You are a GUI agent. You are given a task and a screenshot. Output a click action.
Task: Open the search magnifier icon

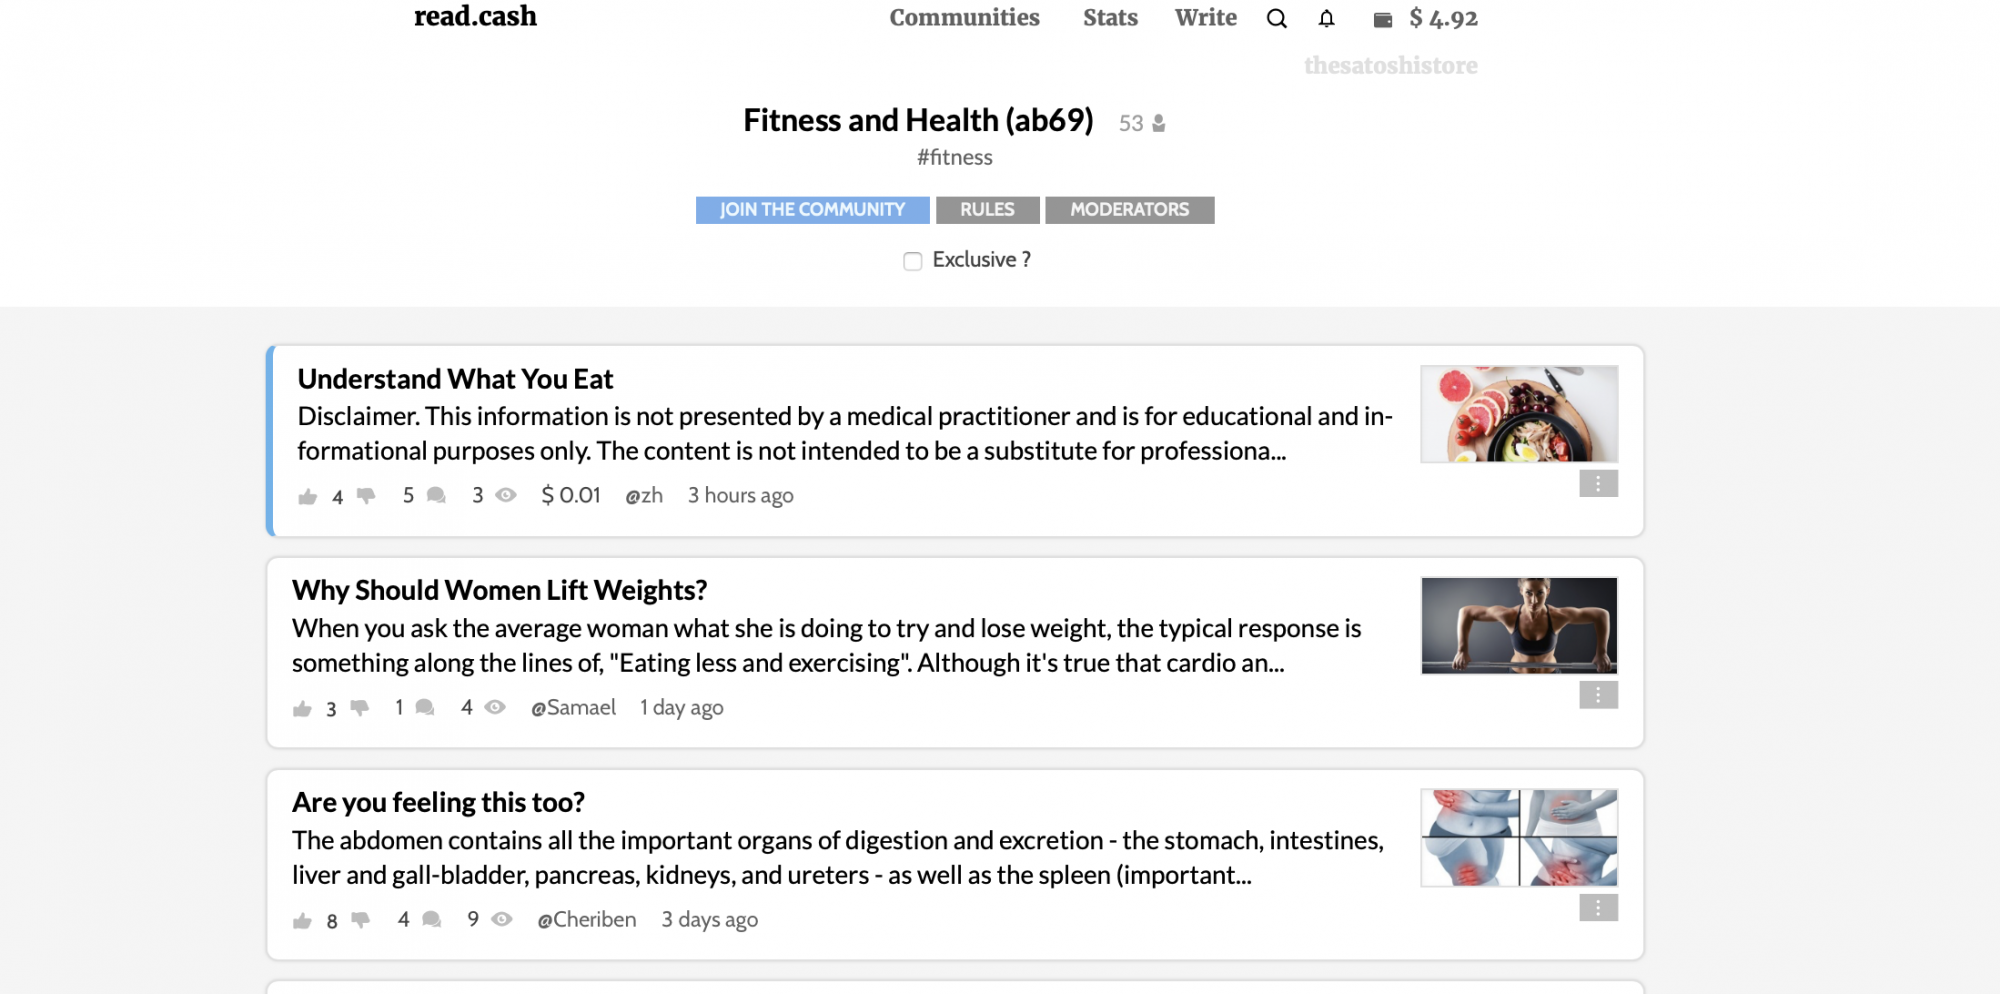pyautogui.click(x=1276, y=18)
